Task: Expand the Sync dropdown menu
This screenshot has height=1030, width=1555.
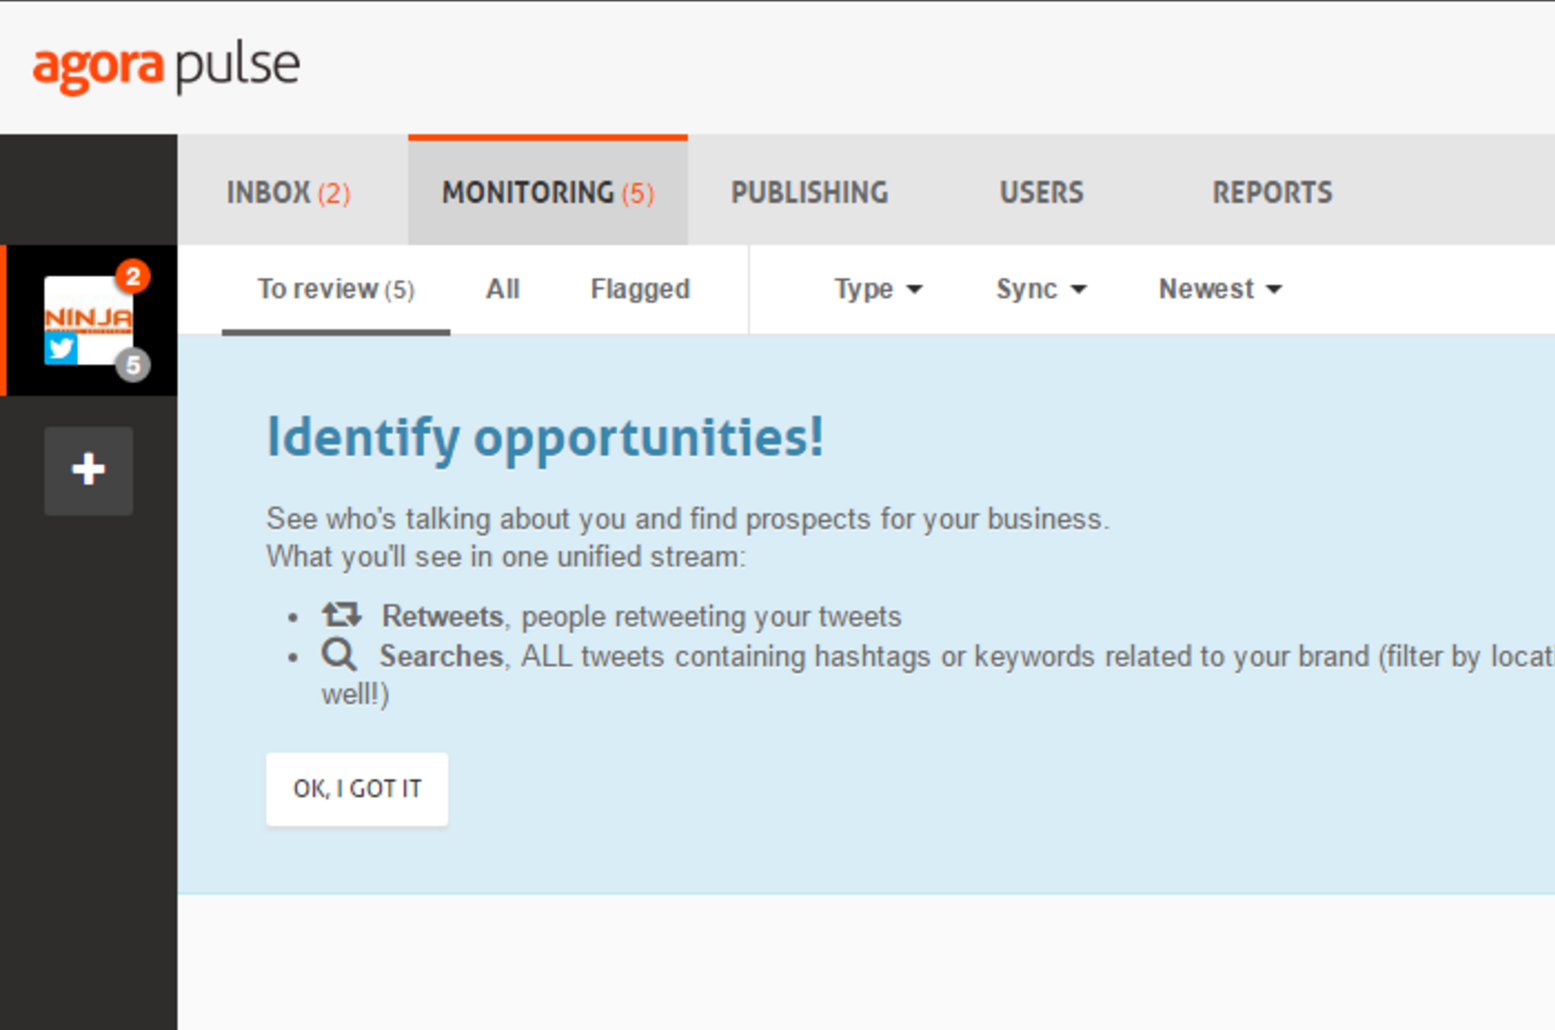Action: tap(1040, 289)
